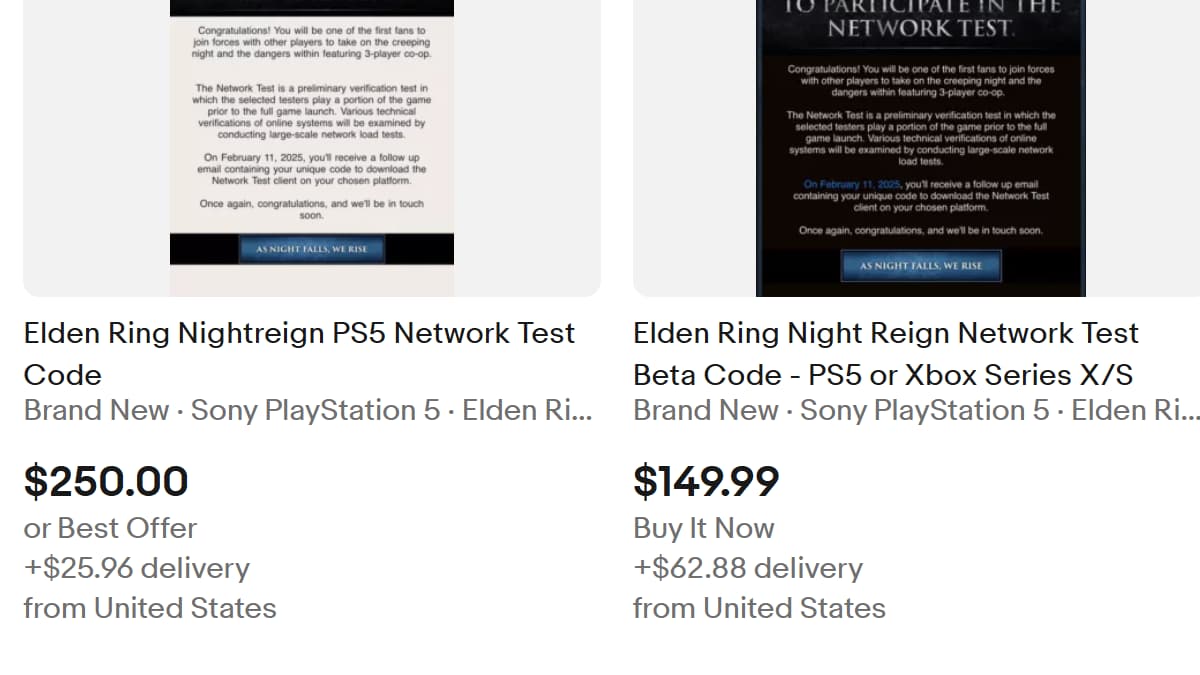Click 'As Night Falls, We Rise' in the left image
Image resolution: width=1200 pixels, height=675 pixels.
pyautogui.click(x=311, y=249)
